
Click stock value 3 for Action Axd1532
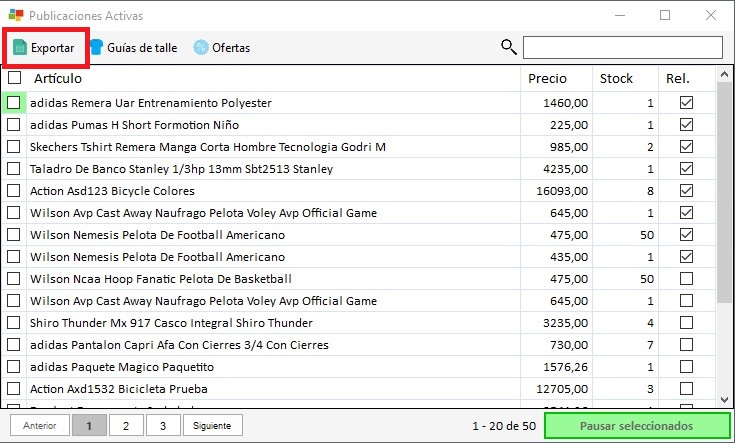tap(650, 389)
